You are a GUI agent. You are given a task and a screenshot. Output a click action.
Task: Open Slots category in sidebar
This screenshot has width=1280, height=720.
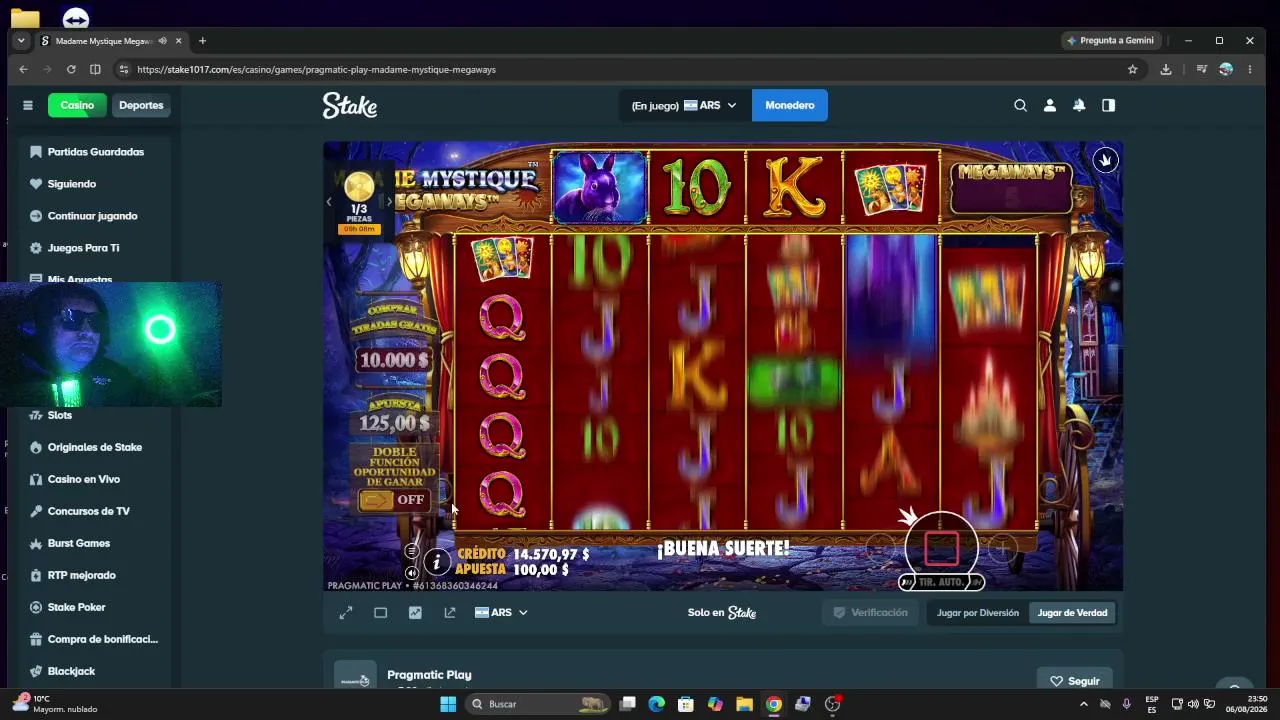point(95,415)
